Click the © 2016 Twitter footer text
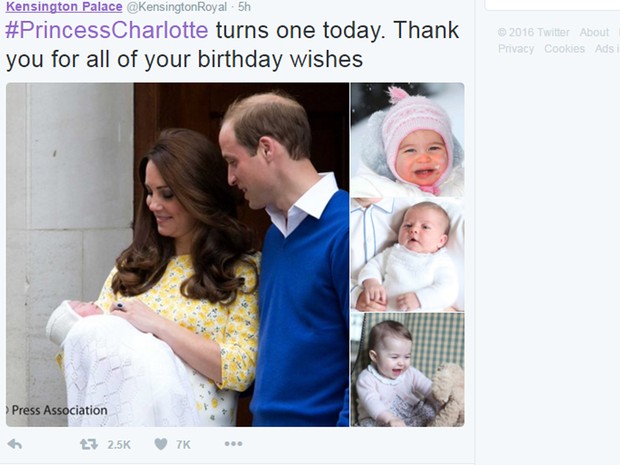This screenshot has width=620, height=465. [533, 32]
